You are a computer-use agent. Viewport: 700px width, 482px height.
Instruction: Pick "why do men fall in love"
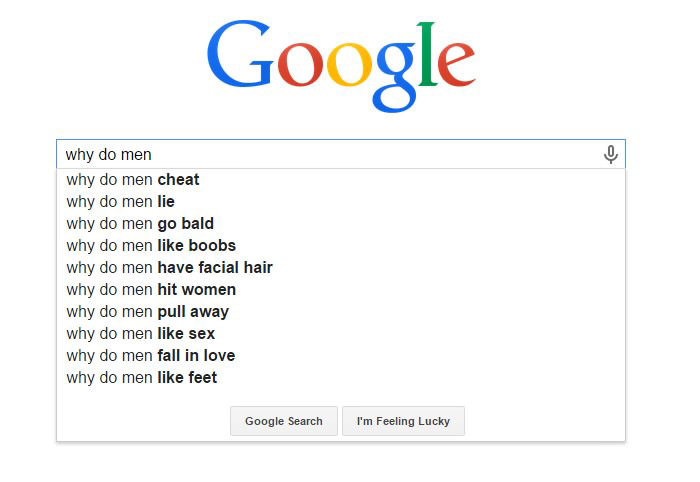point(341,356)
